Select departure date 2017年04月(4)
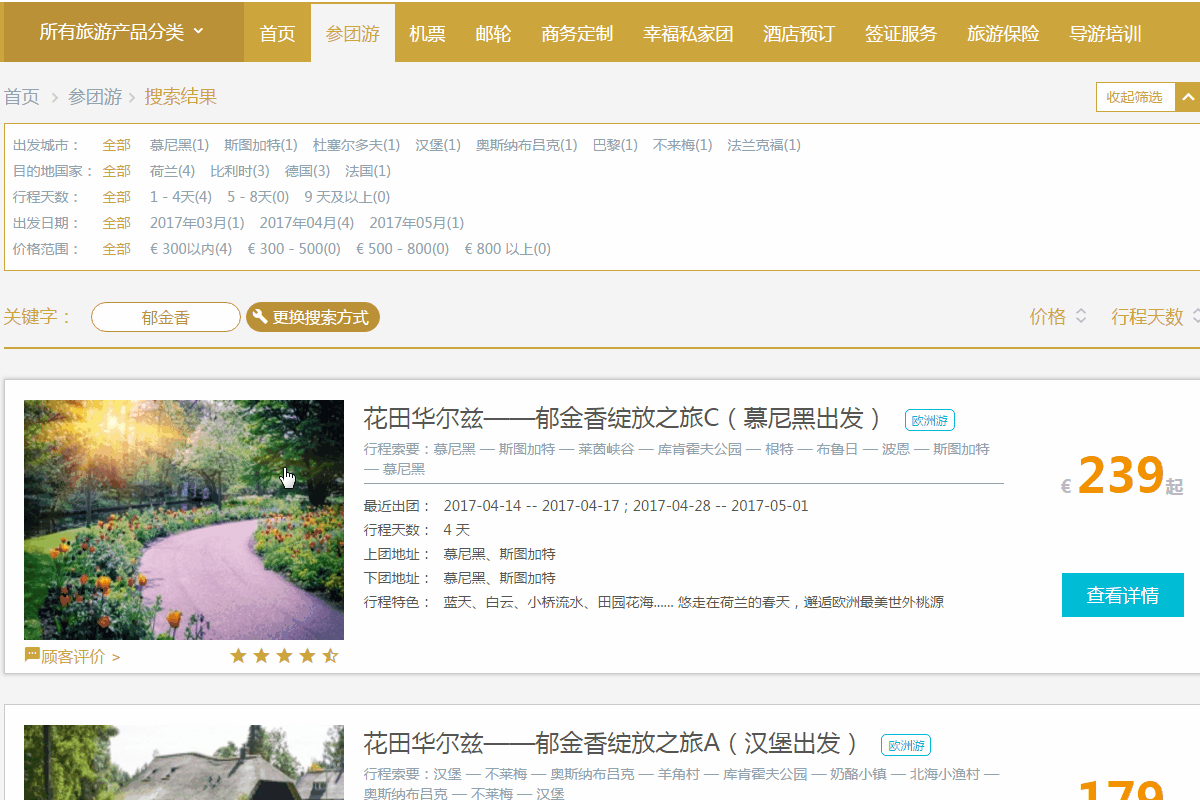Screen dimensions: 1200x800 (x=306, y=223)
